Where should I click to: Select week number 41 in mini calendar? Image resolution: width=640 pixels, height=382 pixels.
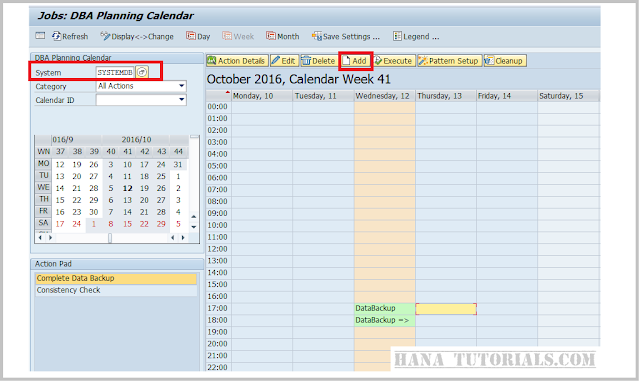pyautogui.click(x=127, y=151)
